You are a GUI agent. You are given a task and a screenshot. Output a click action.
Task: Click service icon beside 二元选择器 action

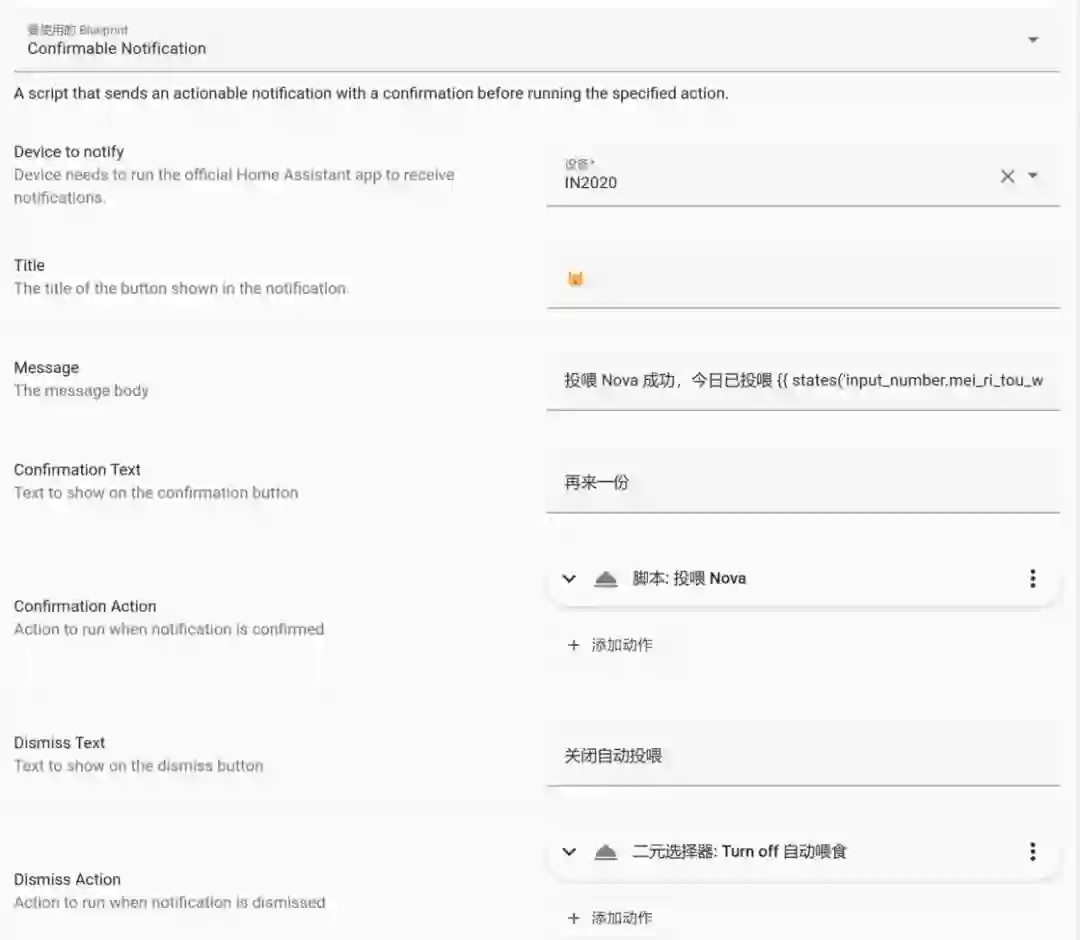[x=606, y=852]
